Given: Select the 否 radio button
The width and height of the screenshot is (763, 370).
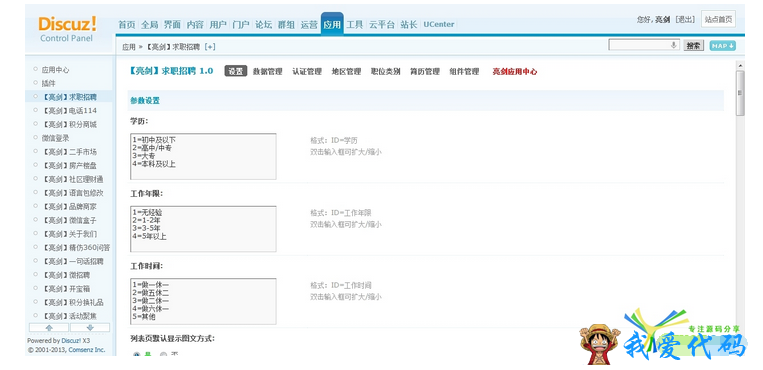Looking at the screenshot, I should [164, 355].
